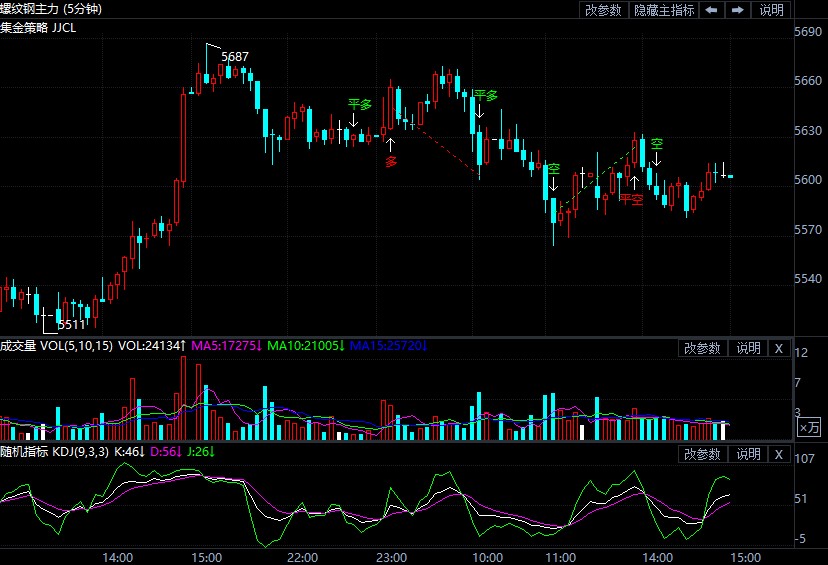Image resolution: width=828 pixels, height=565 pixels.
Task: Click the 107 KDJ axis label
Action: click(804, 458)
